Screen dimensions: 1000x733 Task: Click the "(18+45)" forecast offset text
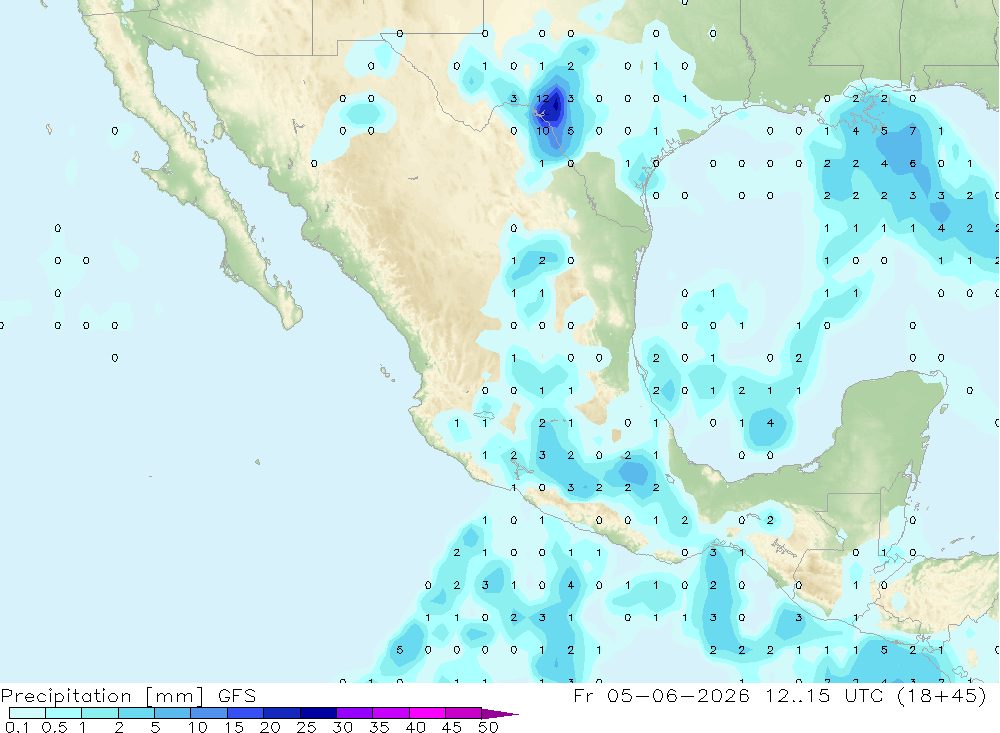tap(942, 695)
